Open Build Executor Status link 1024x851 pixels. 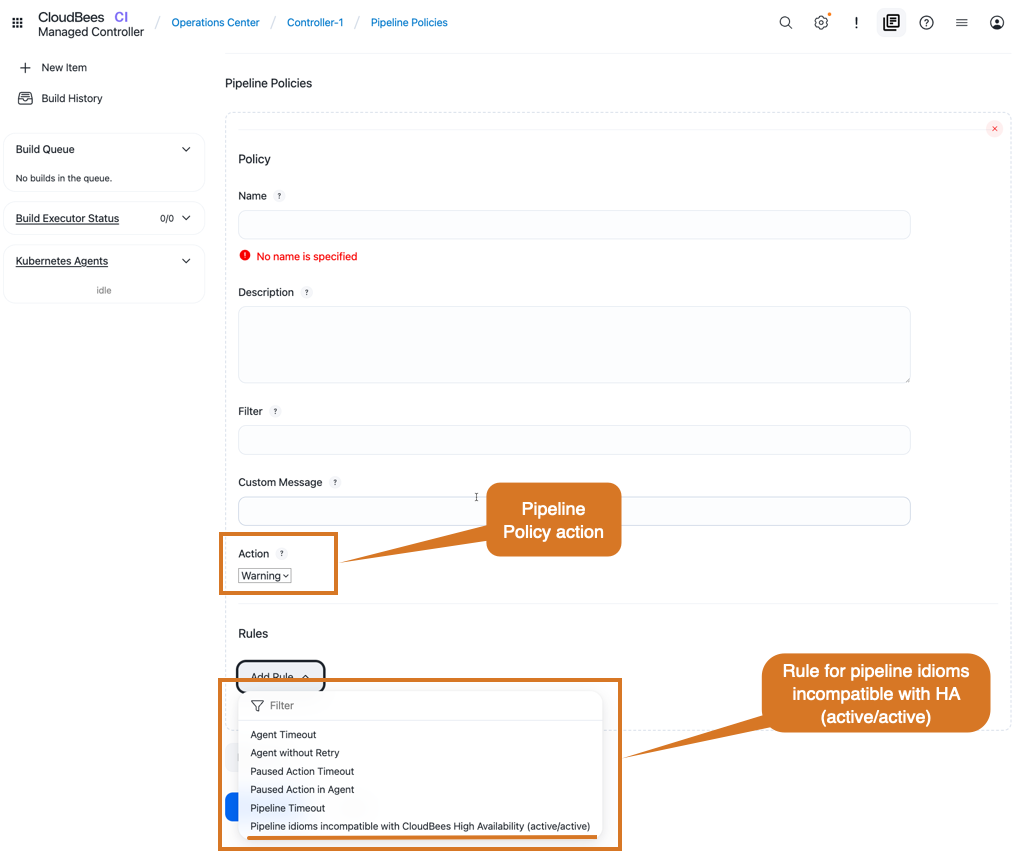(x=67, y=218)
